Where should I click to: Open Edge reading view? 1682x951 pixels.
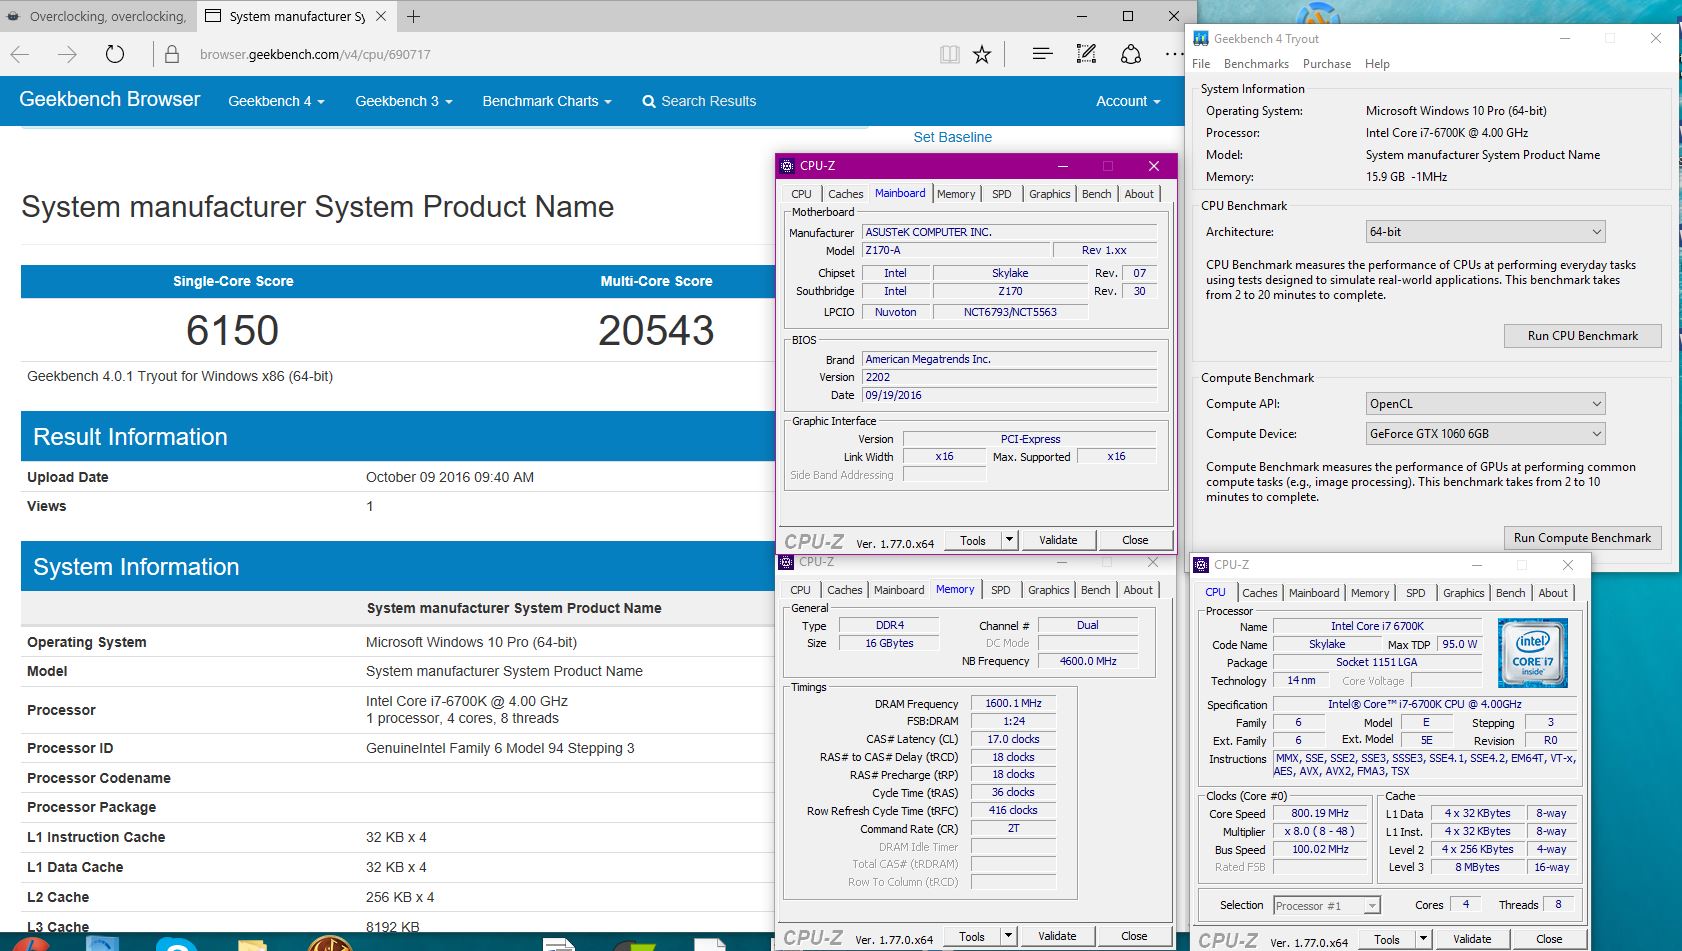[950, 54]
